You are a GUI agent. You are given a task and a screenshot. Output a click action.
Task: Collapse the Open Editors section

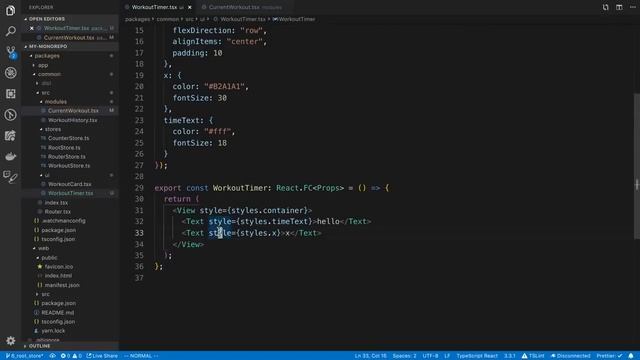point(47,19)
